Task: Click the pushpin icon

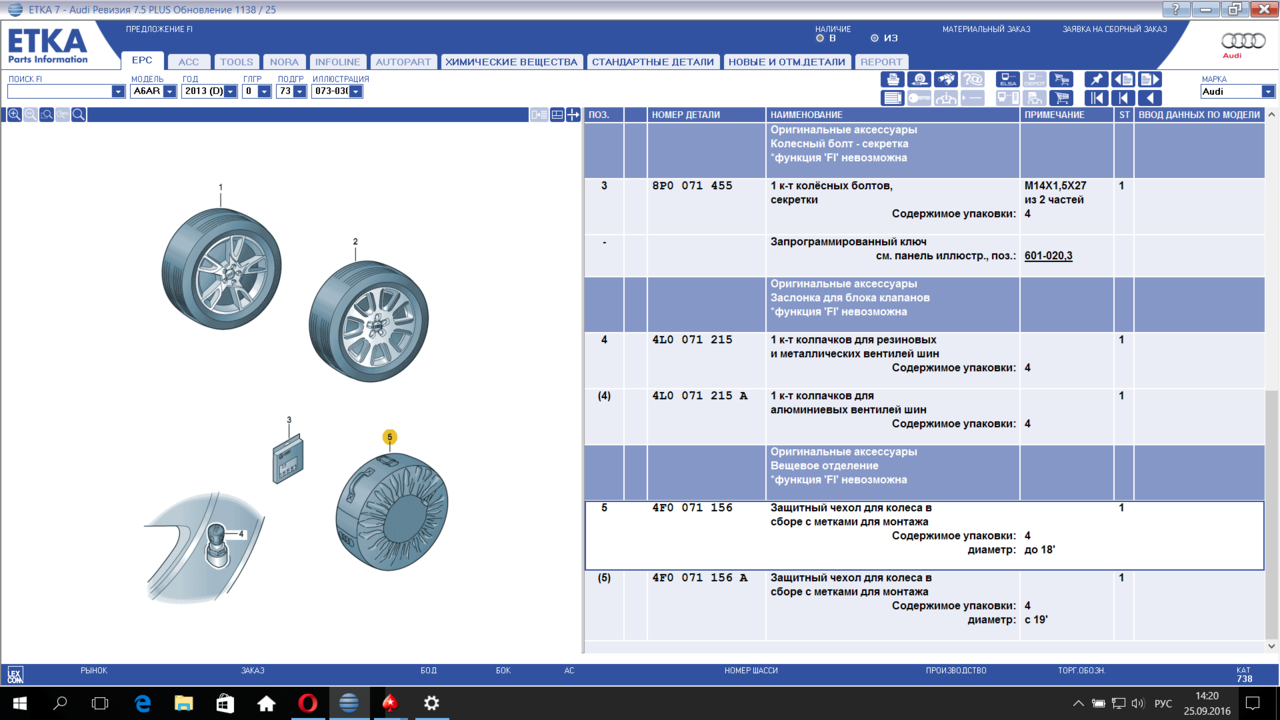Action: click(1097, 79)
